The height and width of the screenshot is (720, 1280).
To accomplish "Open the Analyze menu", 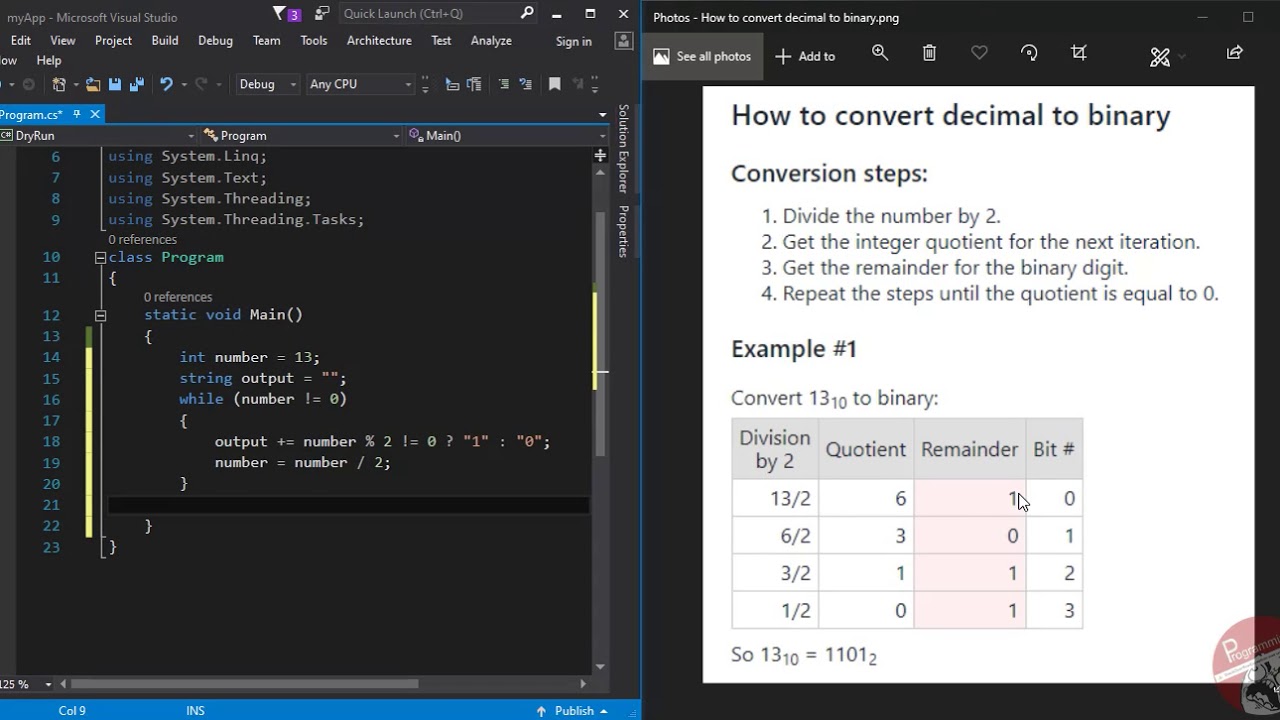I will pyautogui.click(x=491, y=40).
